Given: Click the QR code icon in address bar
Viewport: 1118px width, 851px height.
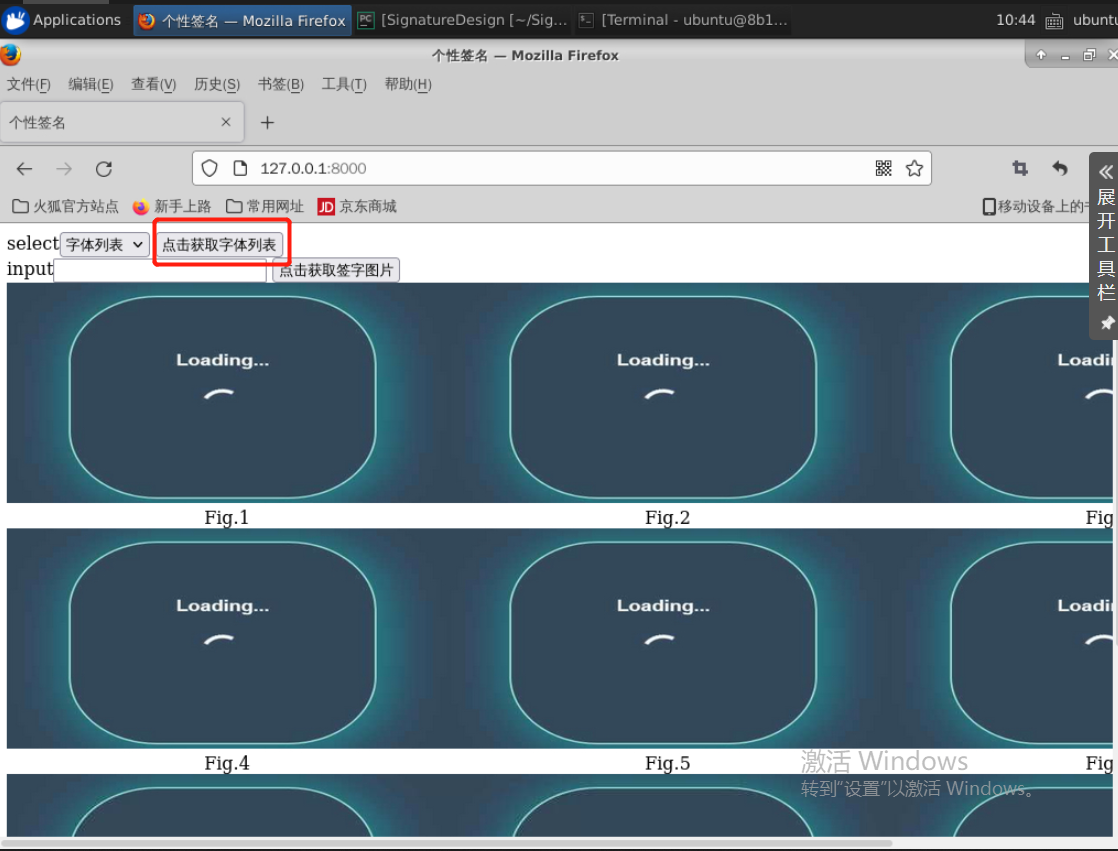Looking at the screenshot, I should click(883, 168).
